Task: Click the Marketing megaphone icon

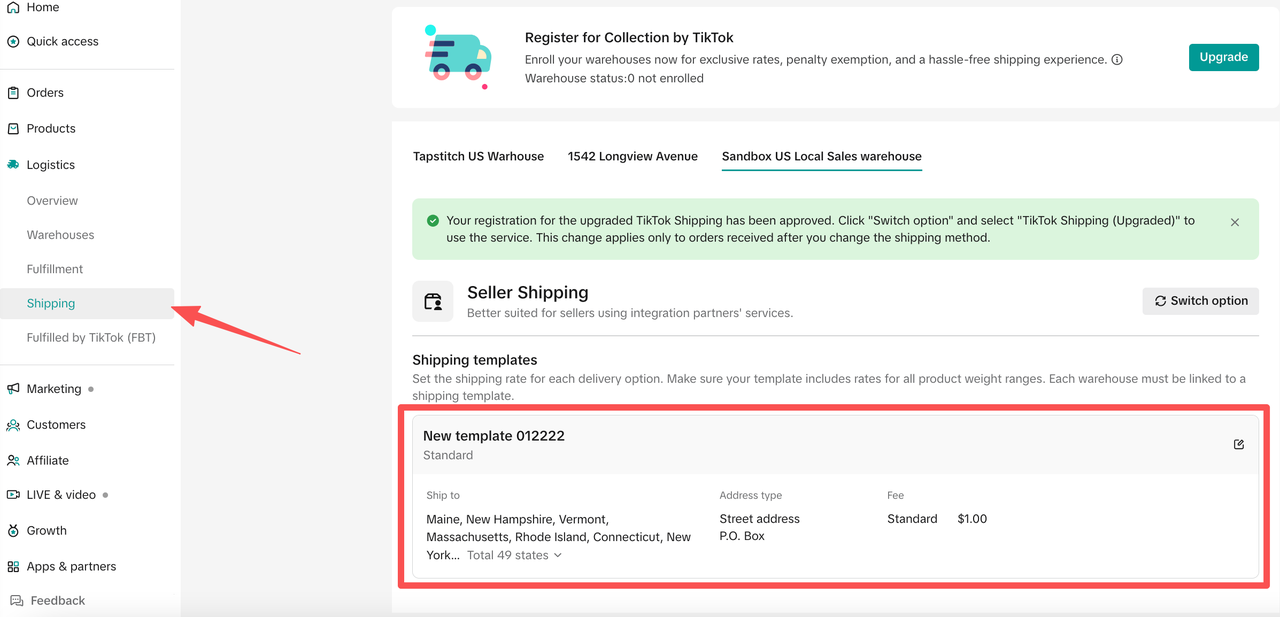Action: 13,389
